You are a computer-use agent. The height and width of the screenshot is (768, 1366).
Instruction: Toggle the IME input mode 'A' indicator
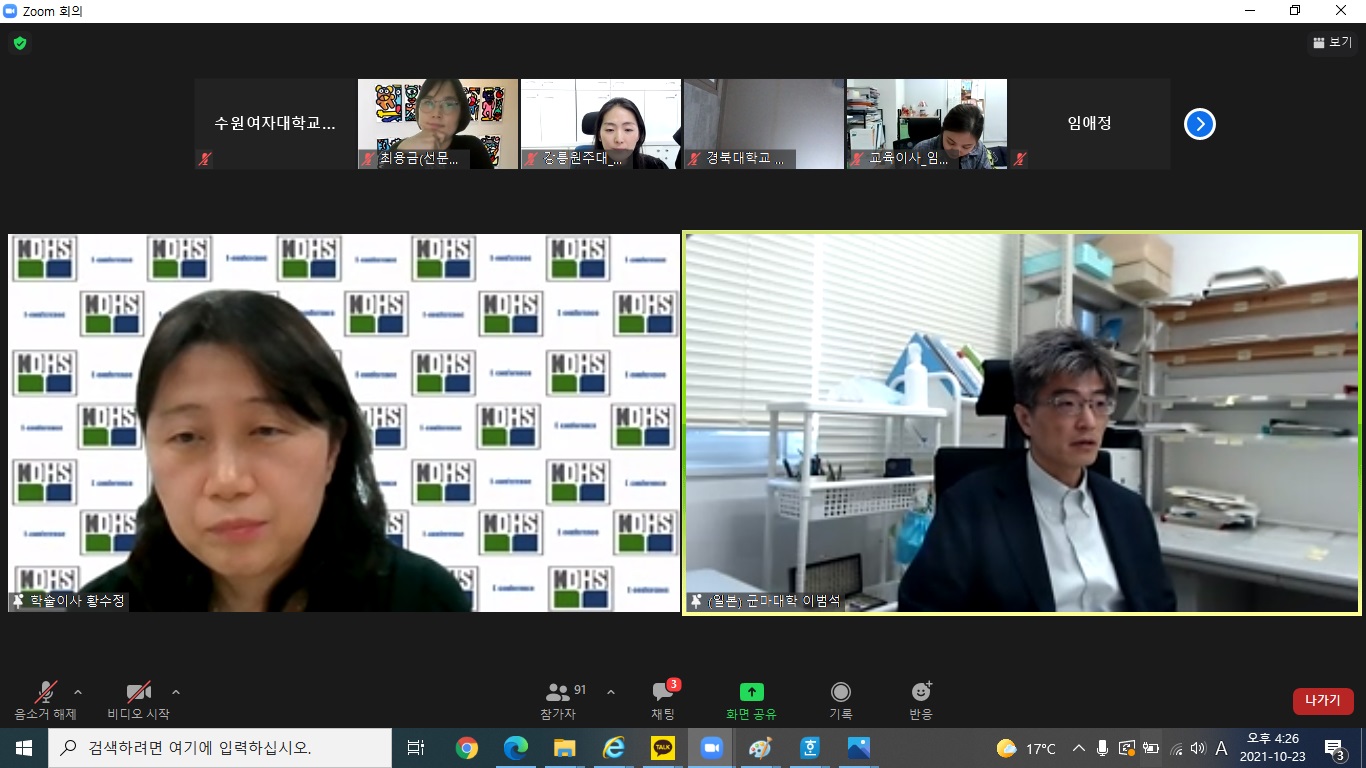pos(1221,748)
